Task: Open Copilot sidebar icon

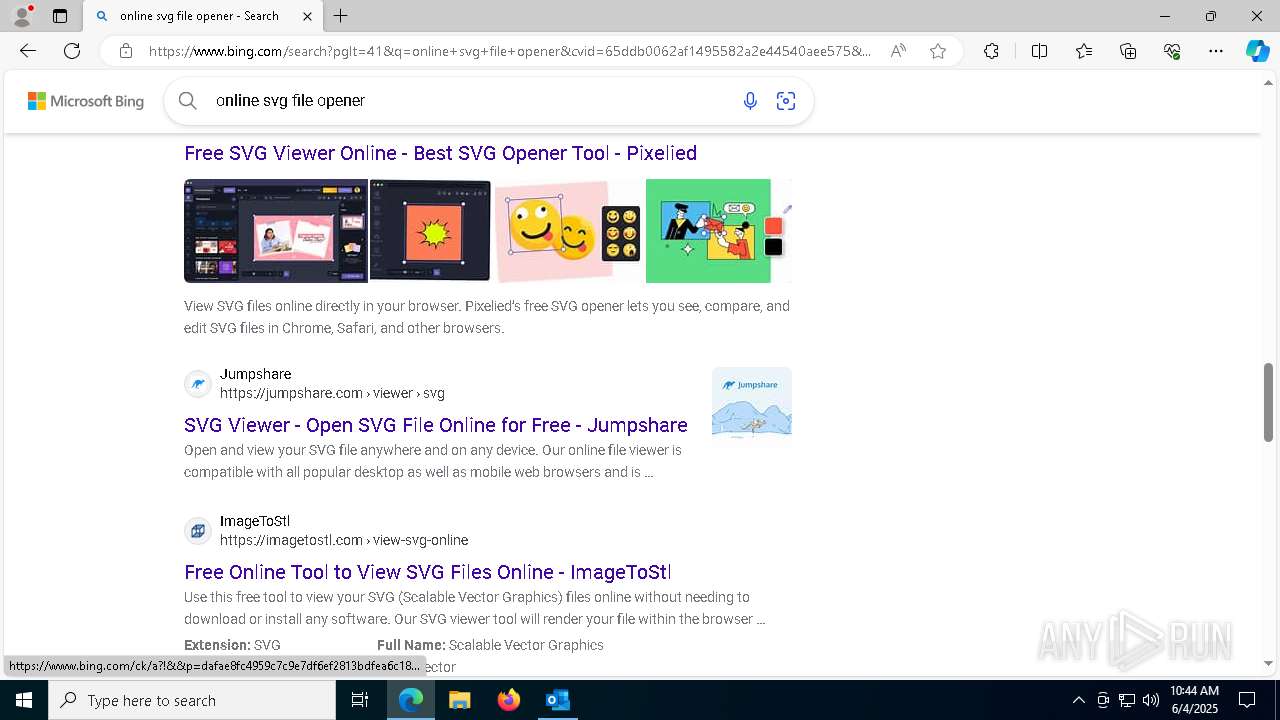Action: (1257, 51)
